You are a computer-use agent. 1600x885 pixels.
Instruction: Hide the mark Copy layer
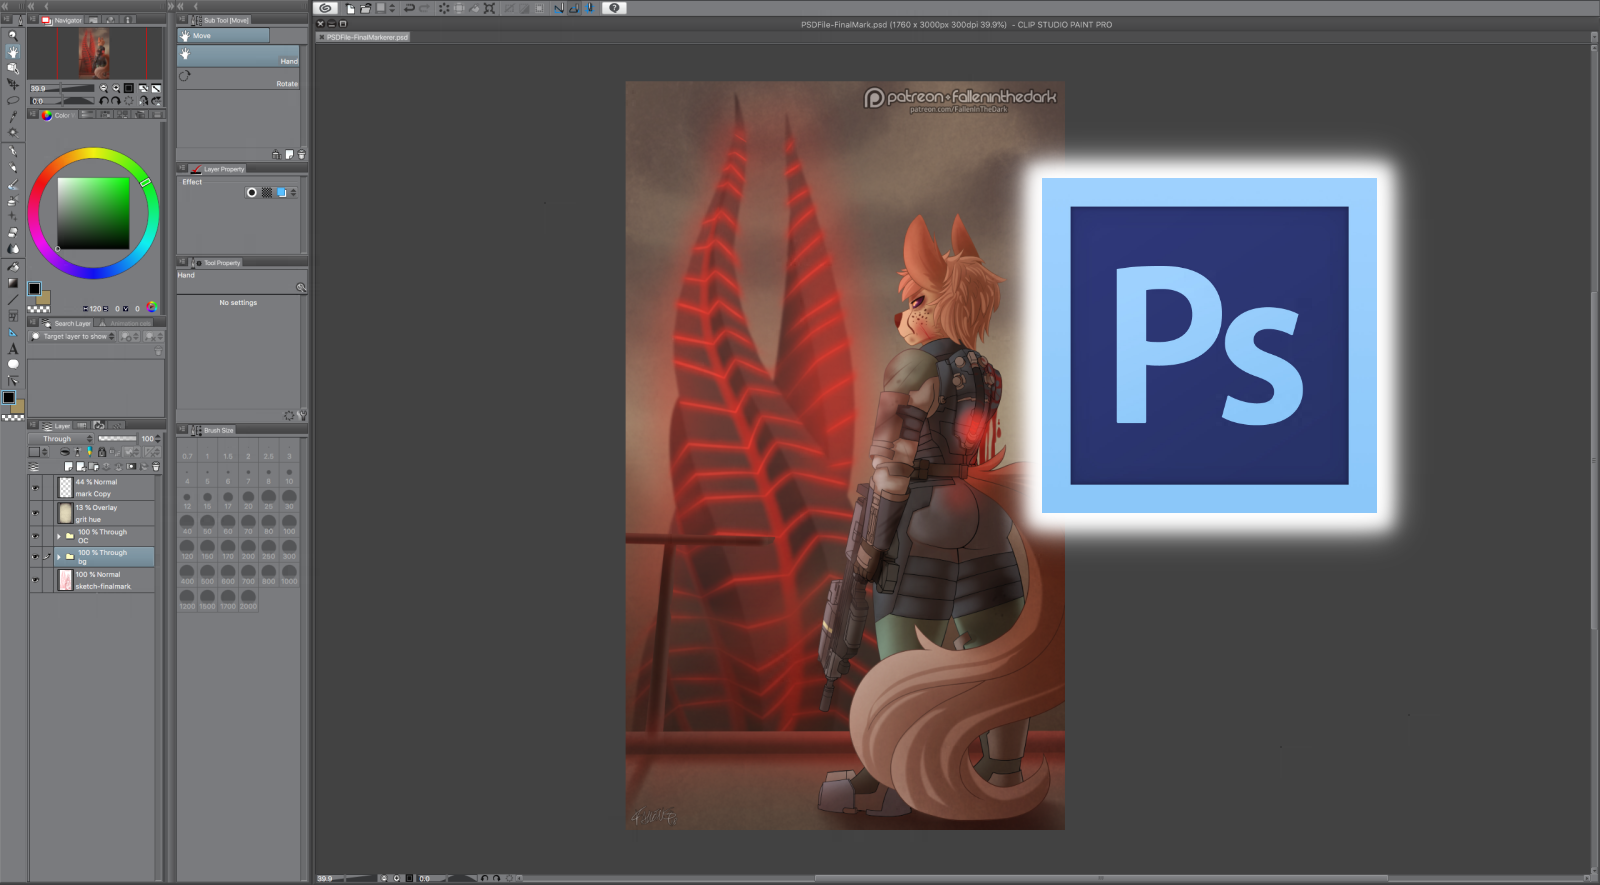click(x=36, y=488)
